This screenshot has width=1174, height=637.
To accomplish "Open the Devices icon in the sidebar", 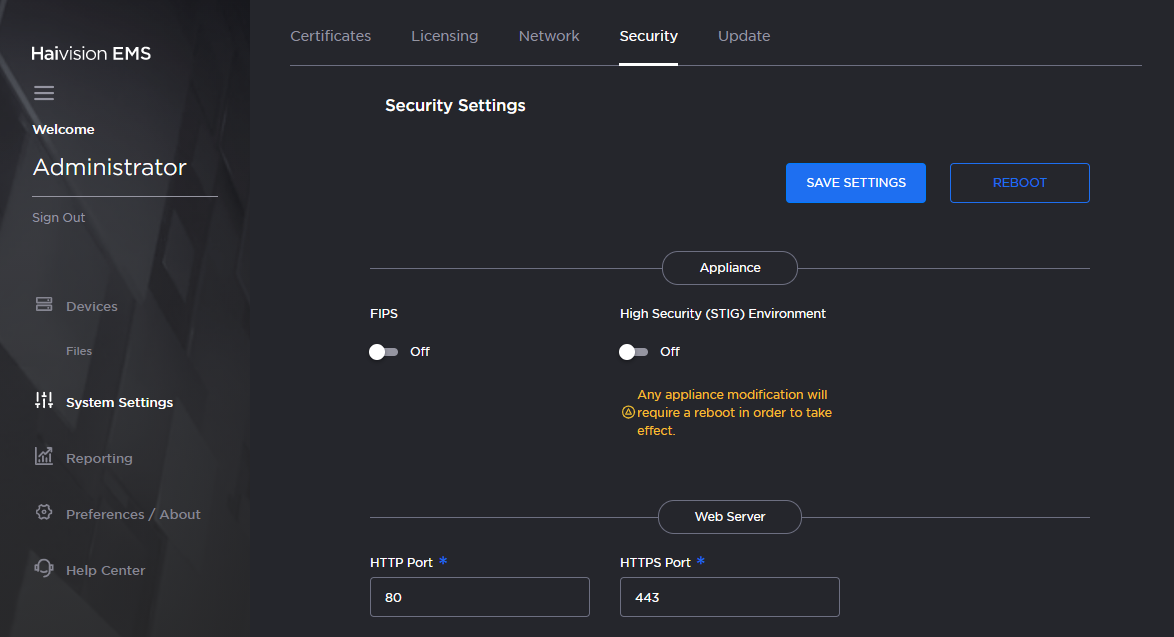I will pyautogui.click(x=44, y=305).
